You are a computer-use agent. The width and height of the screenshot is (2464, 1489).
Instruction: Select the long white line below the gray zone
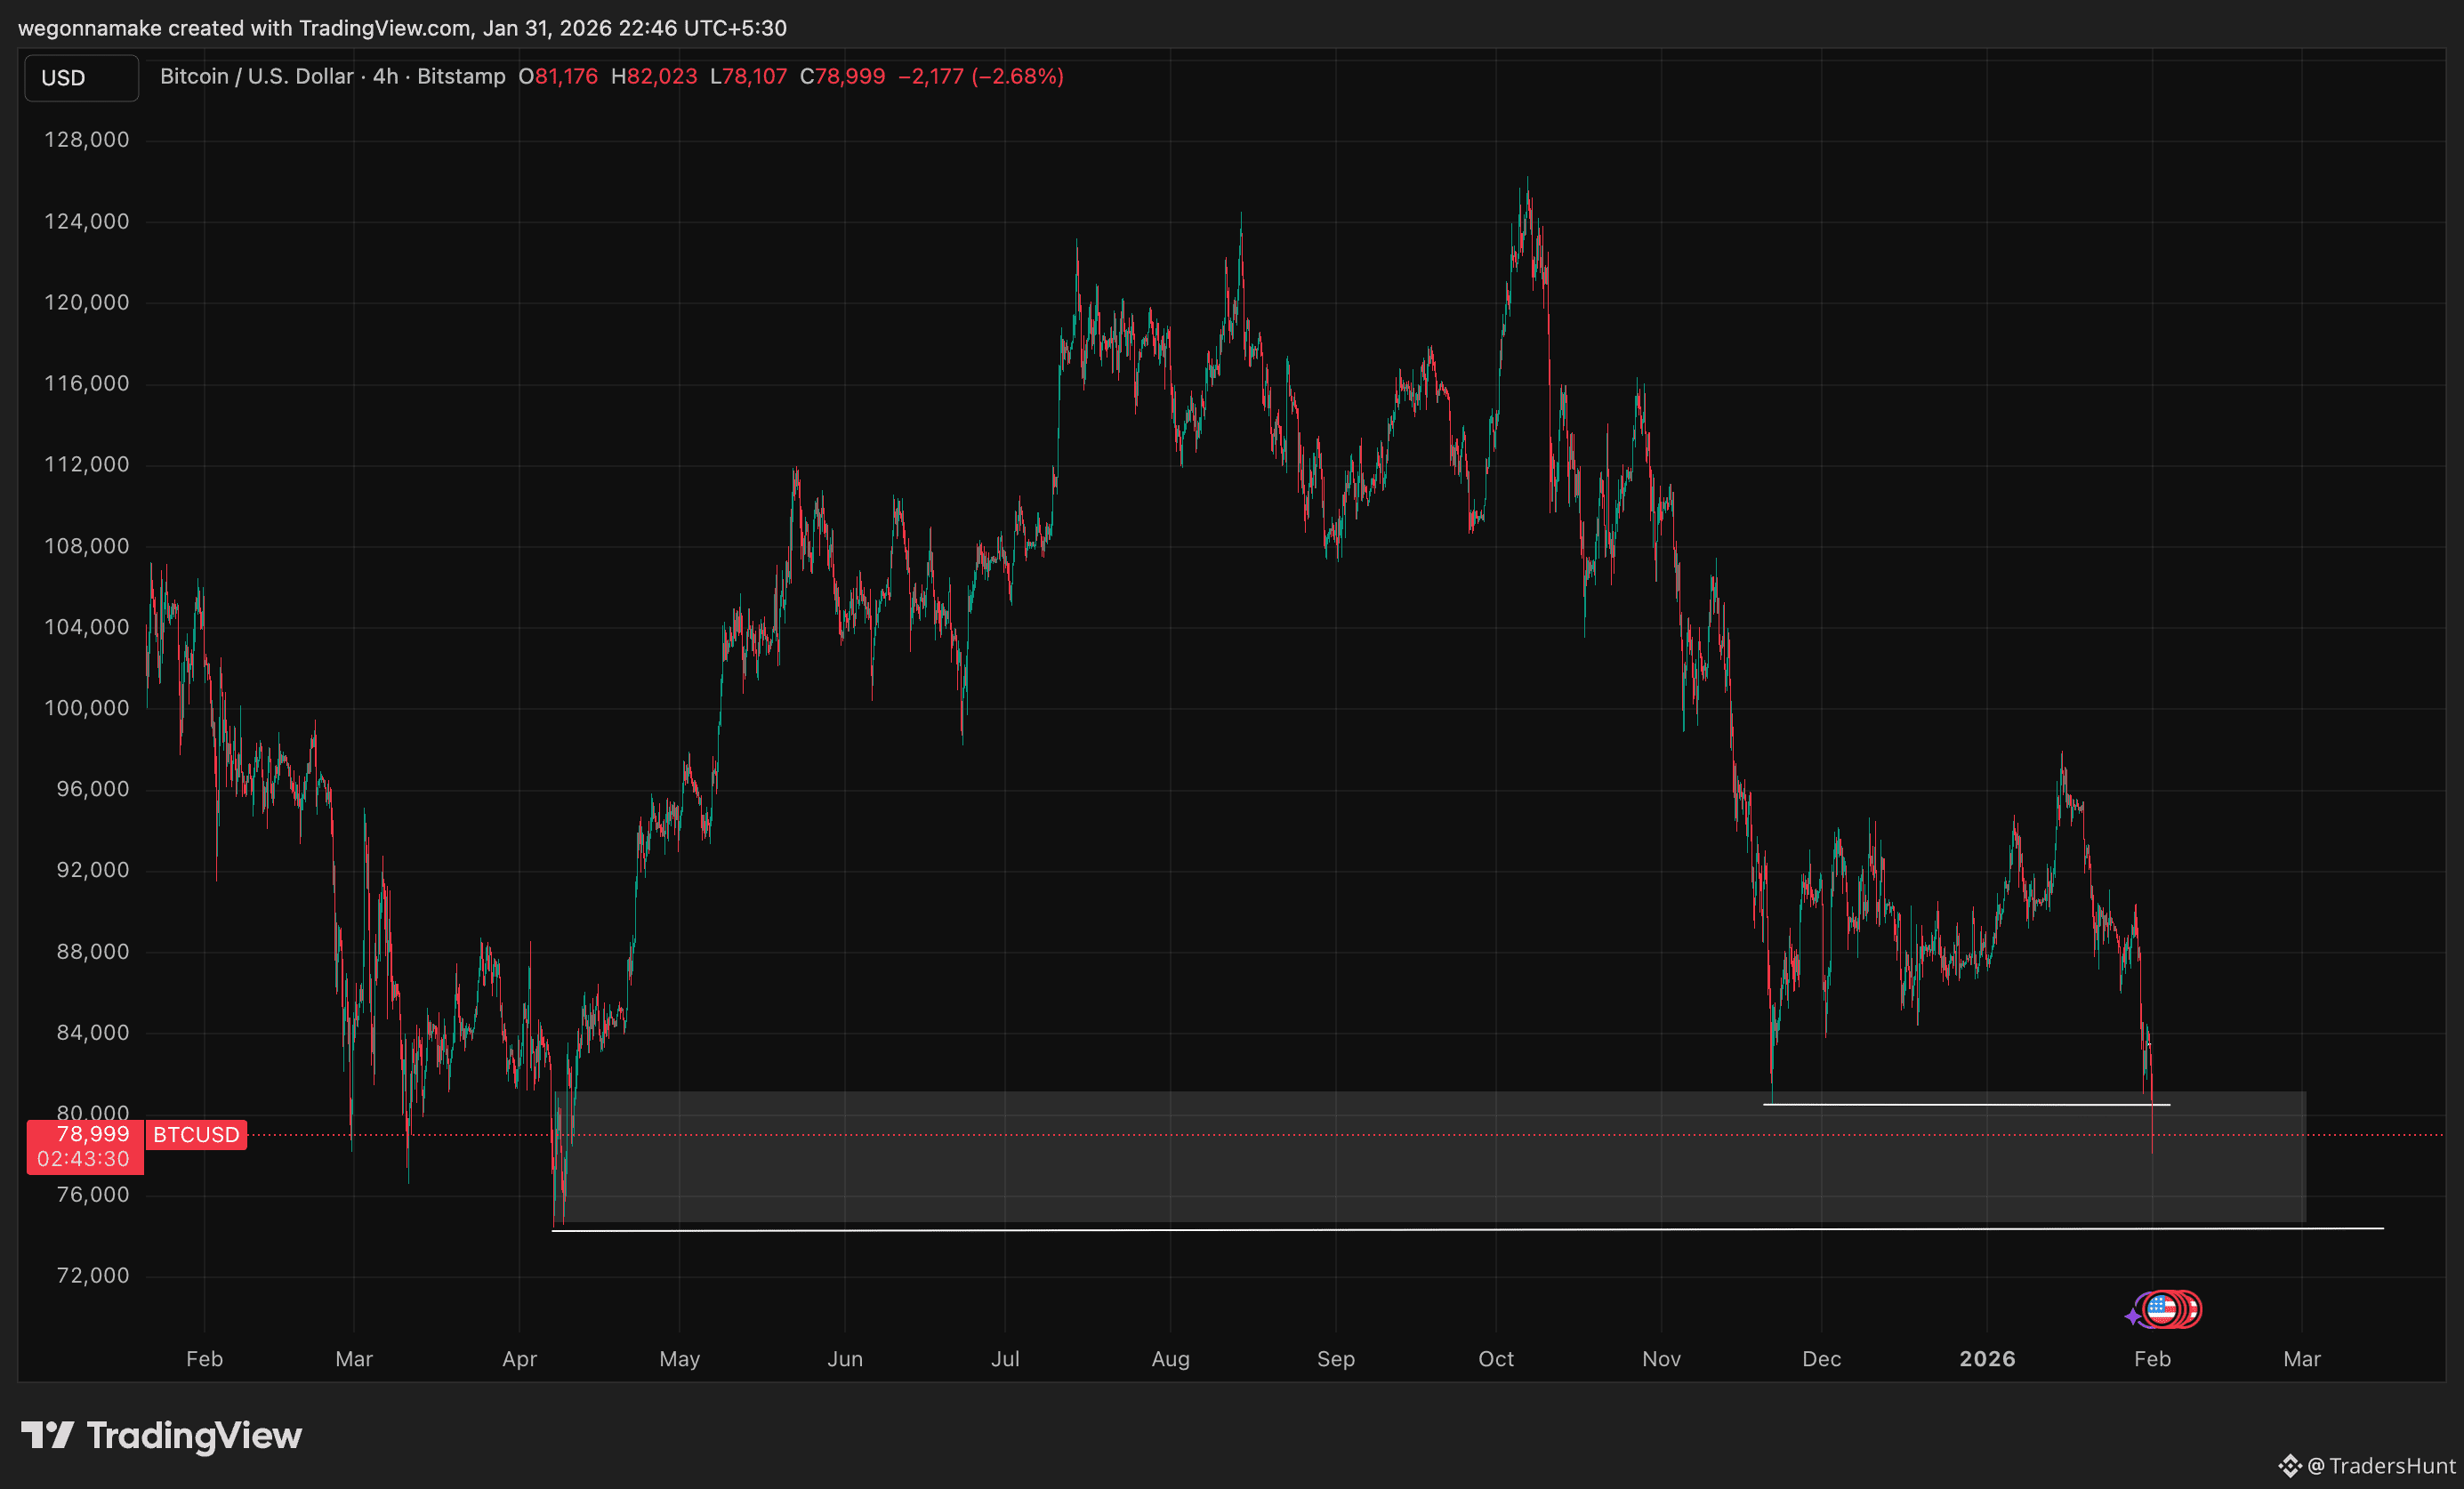pos(1468,1229)
